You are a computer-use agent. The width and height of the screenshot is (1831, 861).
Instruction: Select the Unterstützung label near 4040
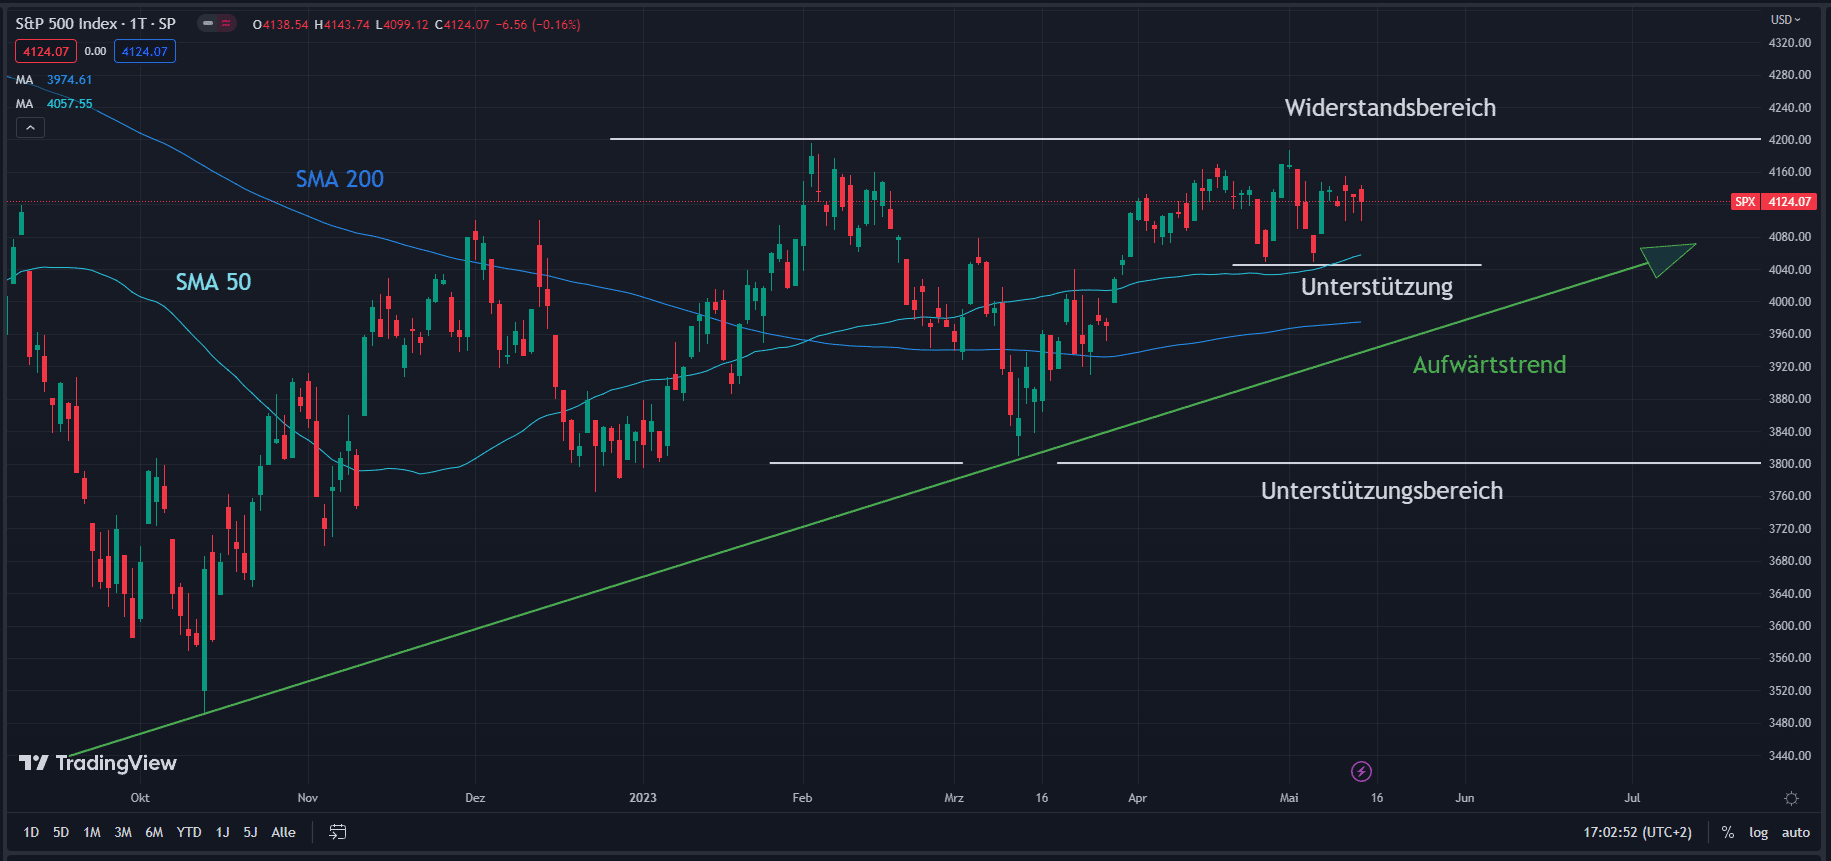1377,287
